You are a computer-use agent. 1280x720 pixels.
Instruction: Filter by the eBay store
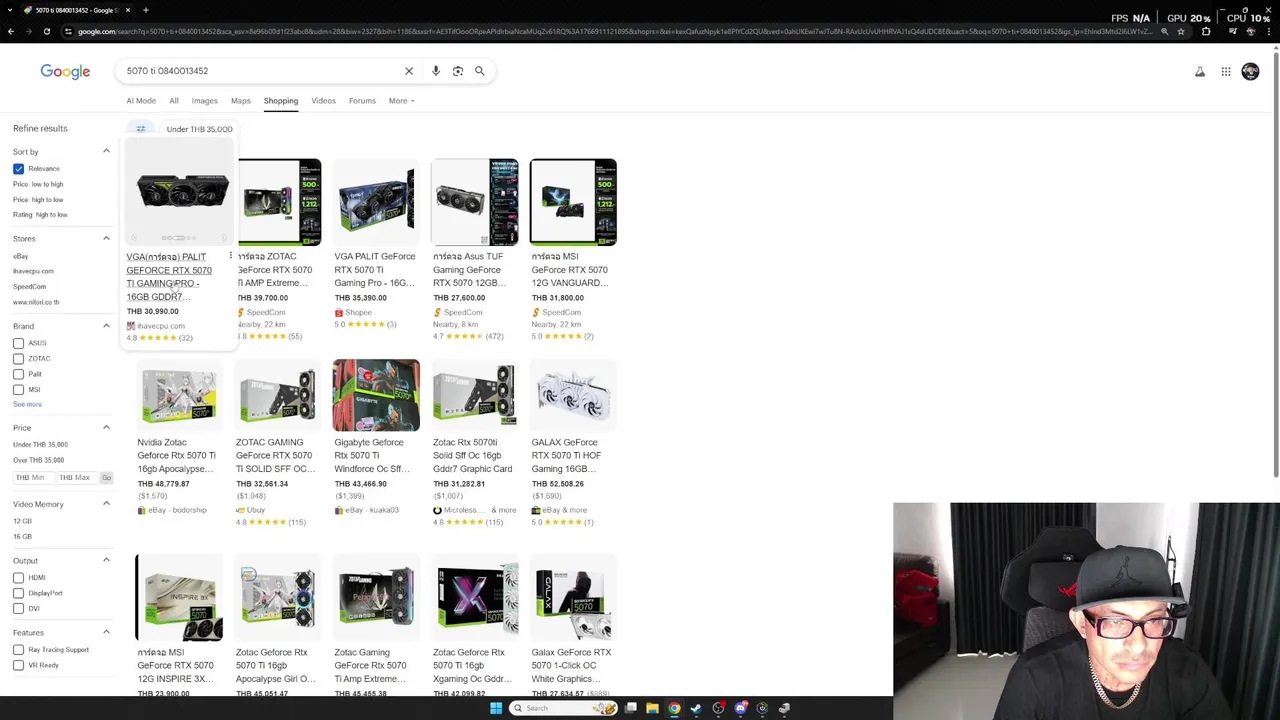[x=21, y=256]
